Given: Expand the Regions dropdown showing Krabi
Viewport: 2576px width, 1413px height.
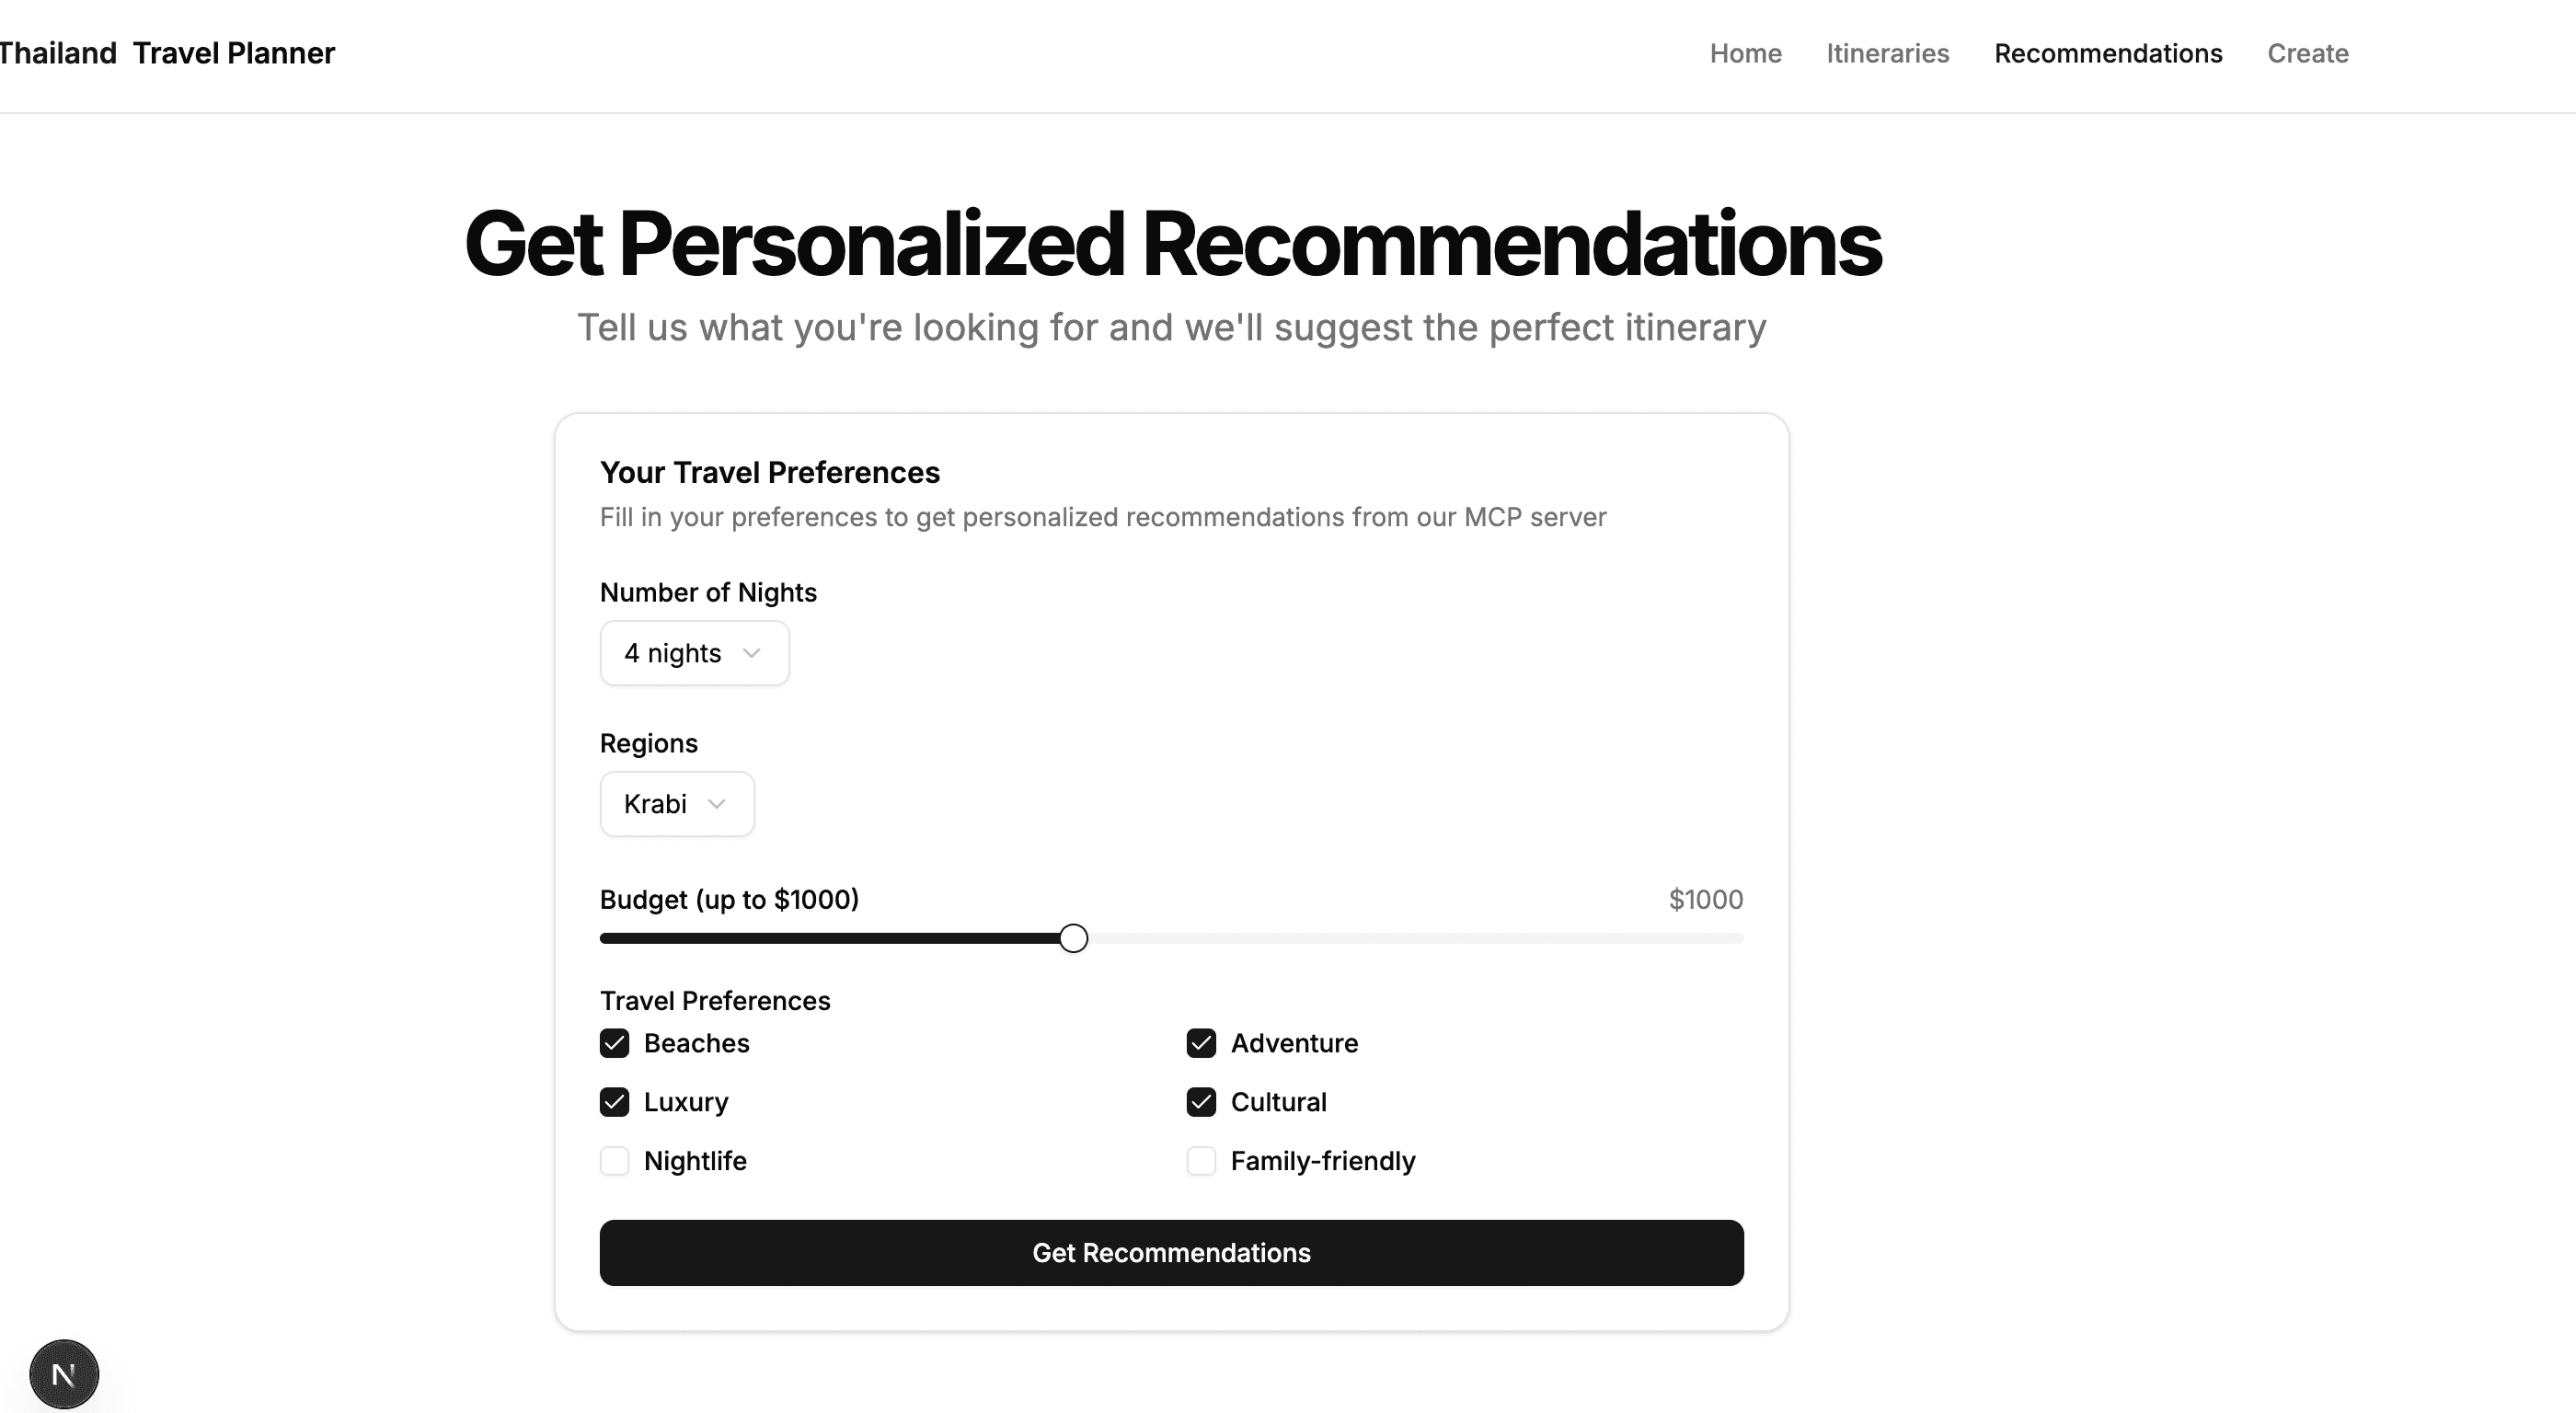Looking at the screenshot, I should click(x=676, y=803).
